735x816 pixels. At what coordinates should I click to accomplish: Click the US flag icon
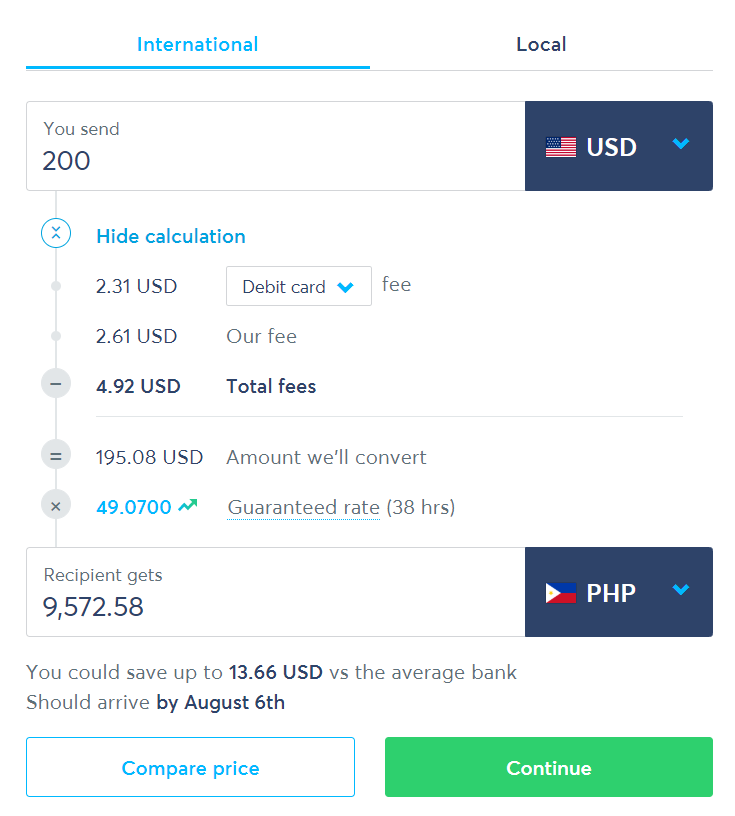[561, 147]
